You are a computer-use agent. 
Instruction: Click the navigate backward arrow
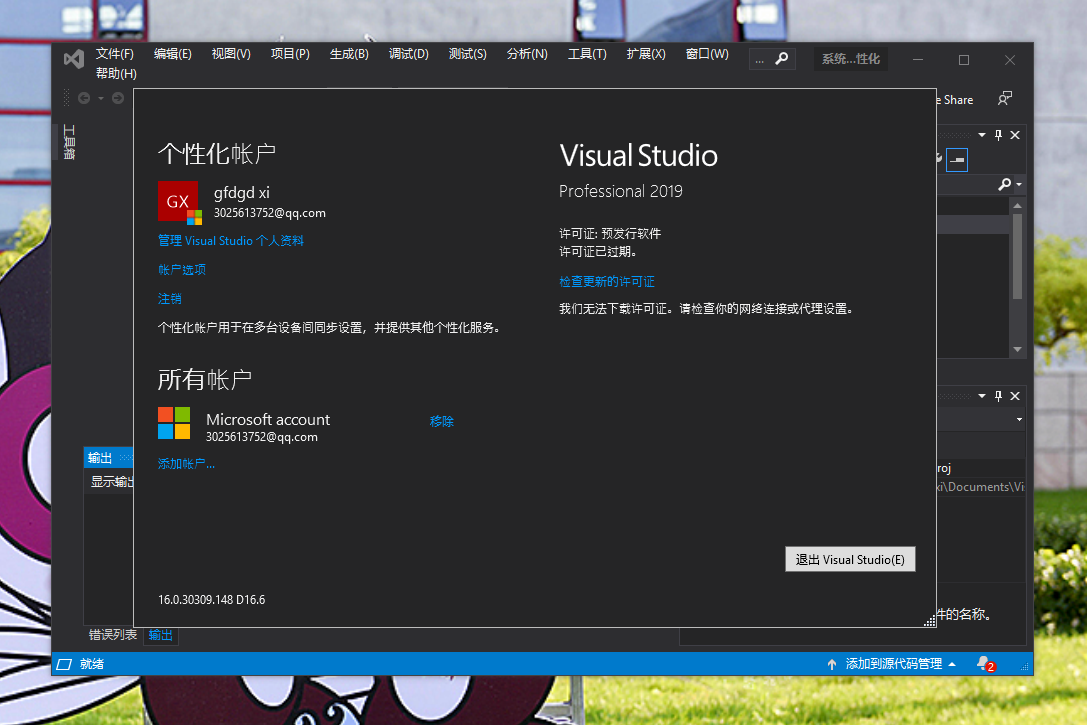click(83, 98)
